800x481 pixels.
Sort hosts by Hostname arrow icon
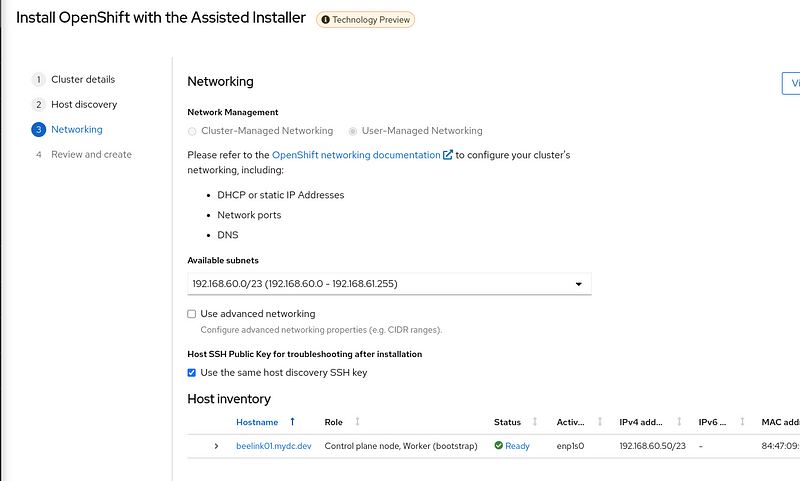(x=292, y=421)
